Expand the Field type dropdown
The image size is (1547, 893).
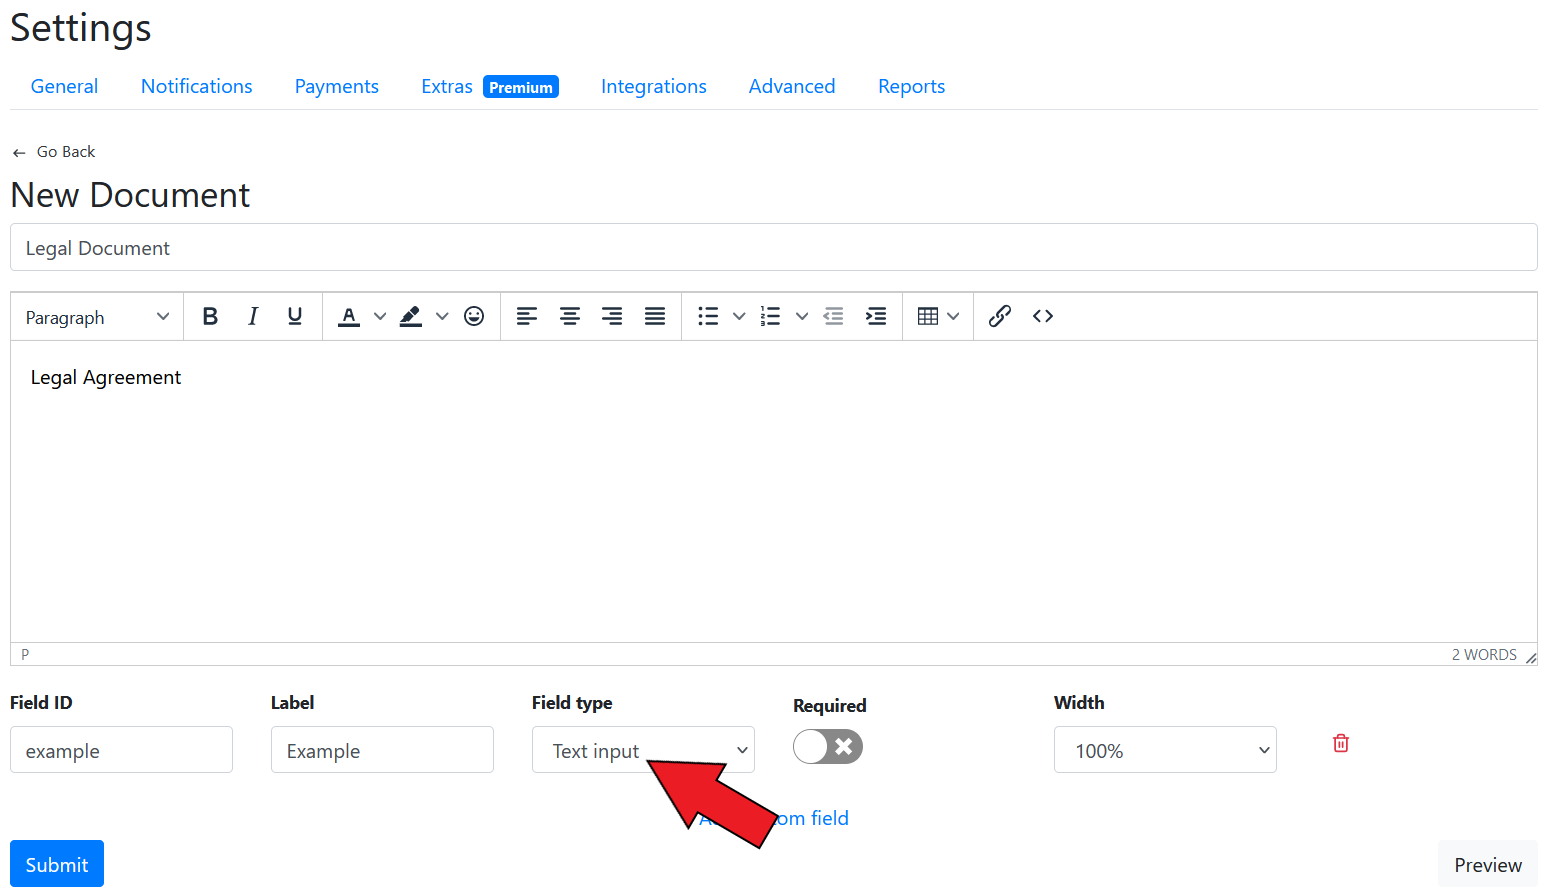coord(642,750)
